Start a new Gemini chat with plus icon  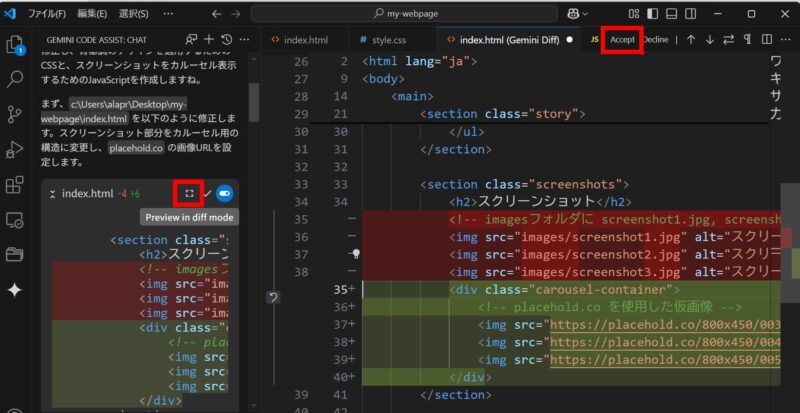[209, 39]
